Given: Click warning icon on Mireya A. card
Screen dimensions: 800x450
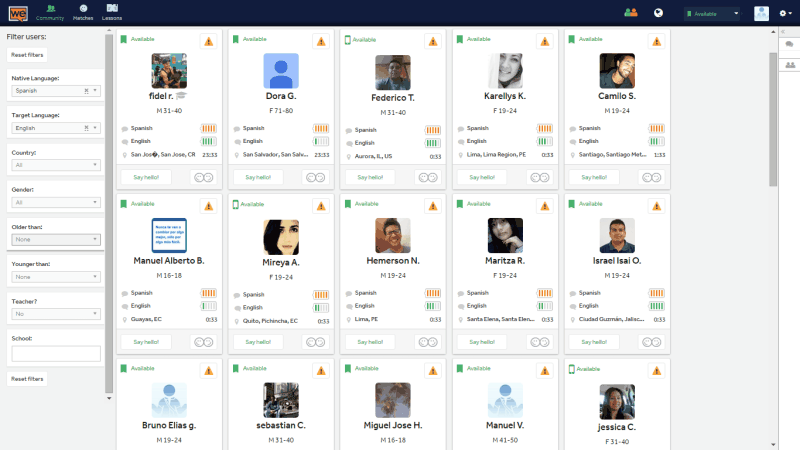Looking at the screenshot, I should point(321,206).
